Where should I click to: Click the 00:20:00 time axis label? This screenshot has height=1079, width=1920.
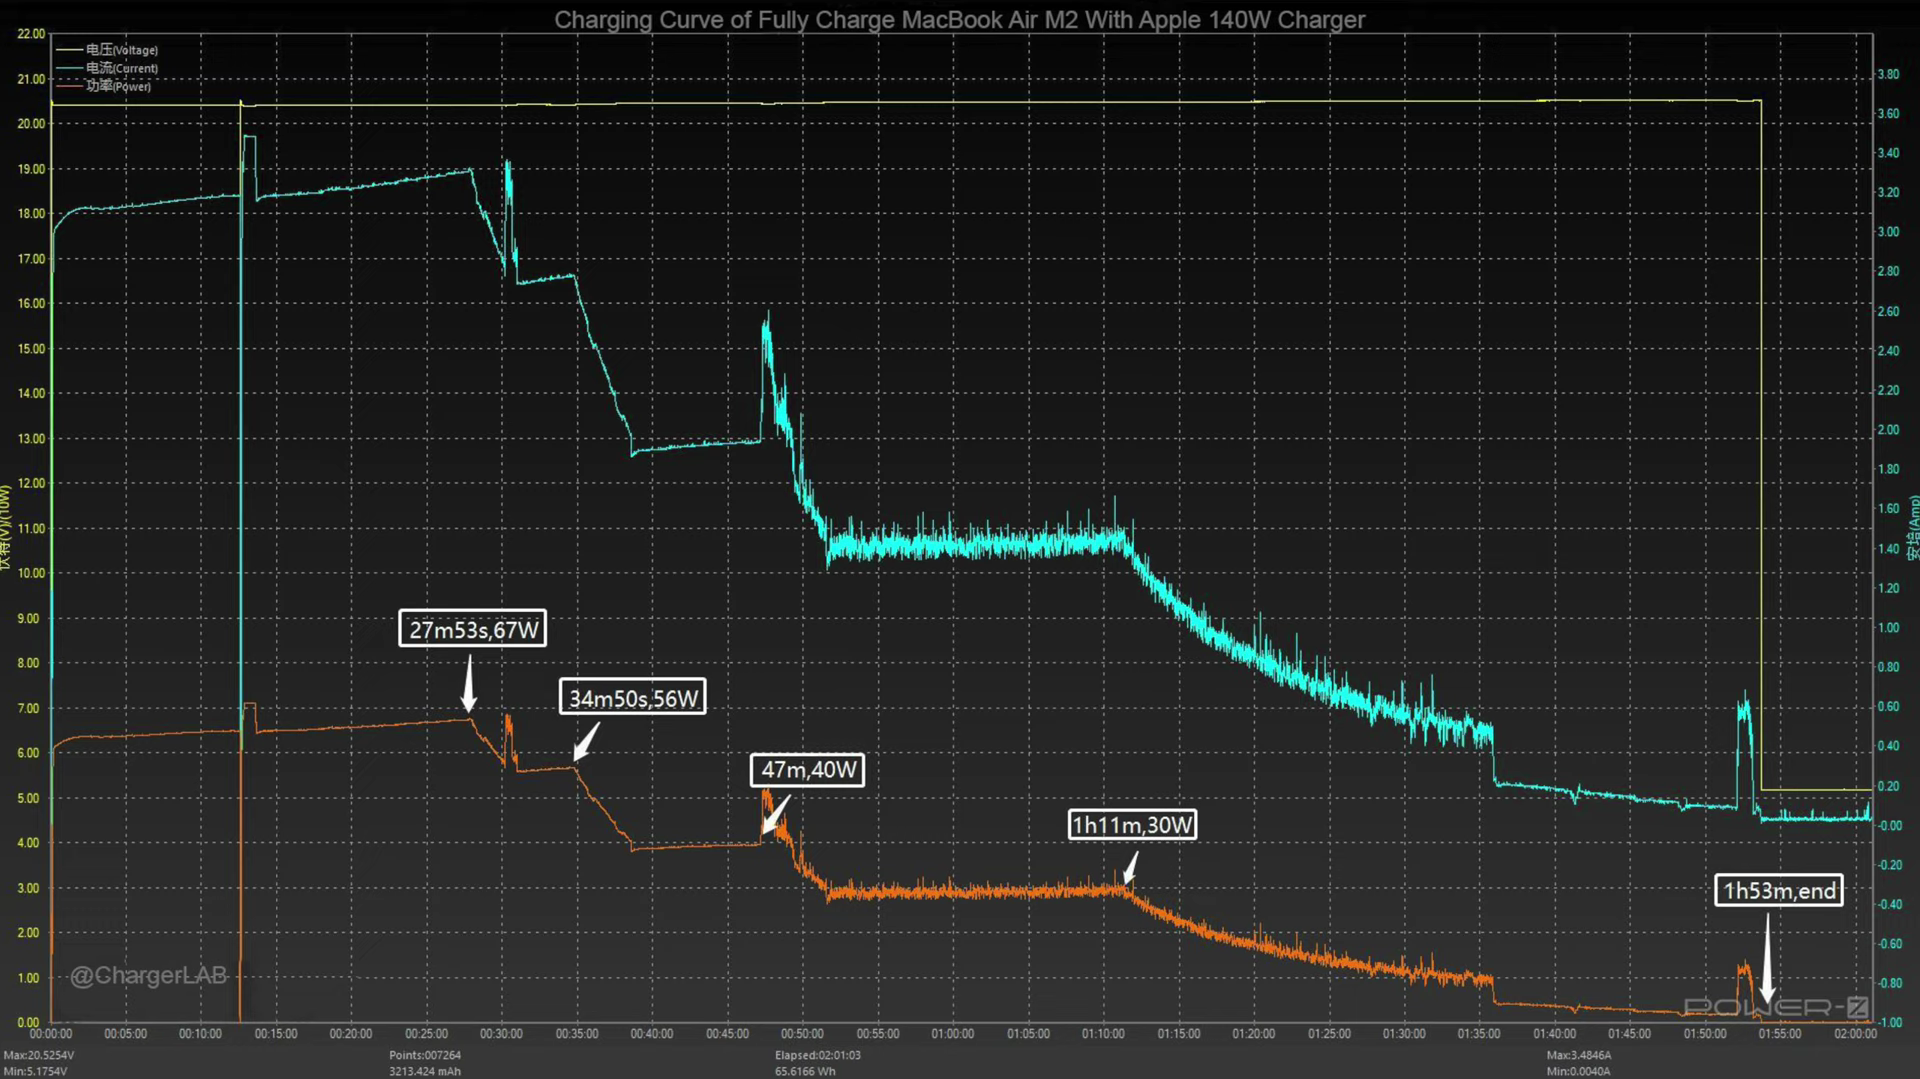tap(351, 1034)
